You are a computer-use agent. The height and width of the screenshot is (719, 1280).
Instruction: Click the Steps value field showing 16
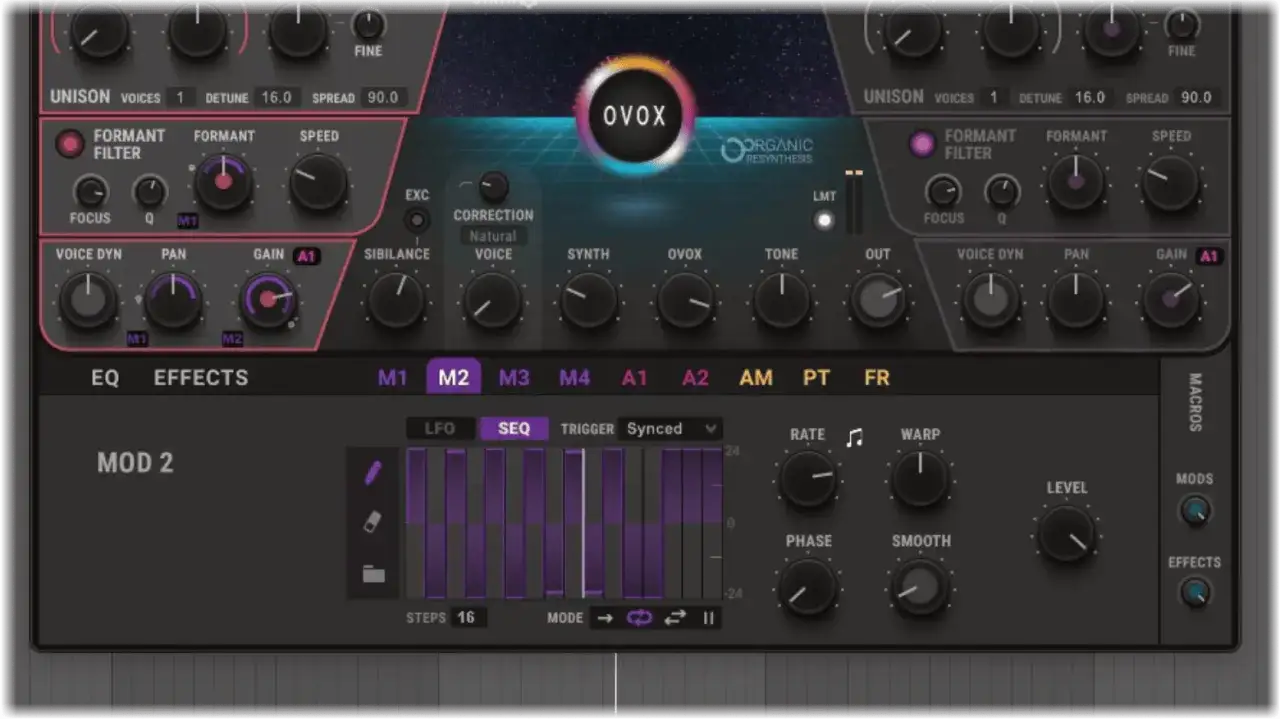point(467,617)
